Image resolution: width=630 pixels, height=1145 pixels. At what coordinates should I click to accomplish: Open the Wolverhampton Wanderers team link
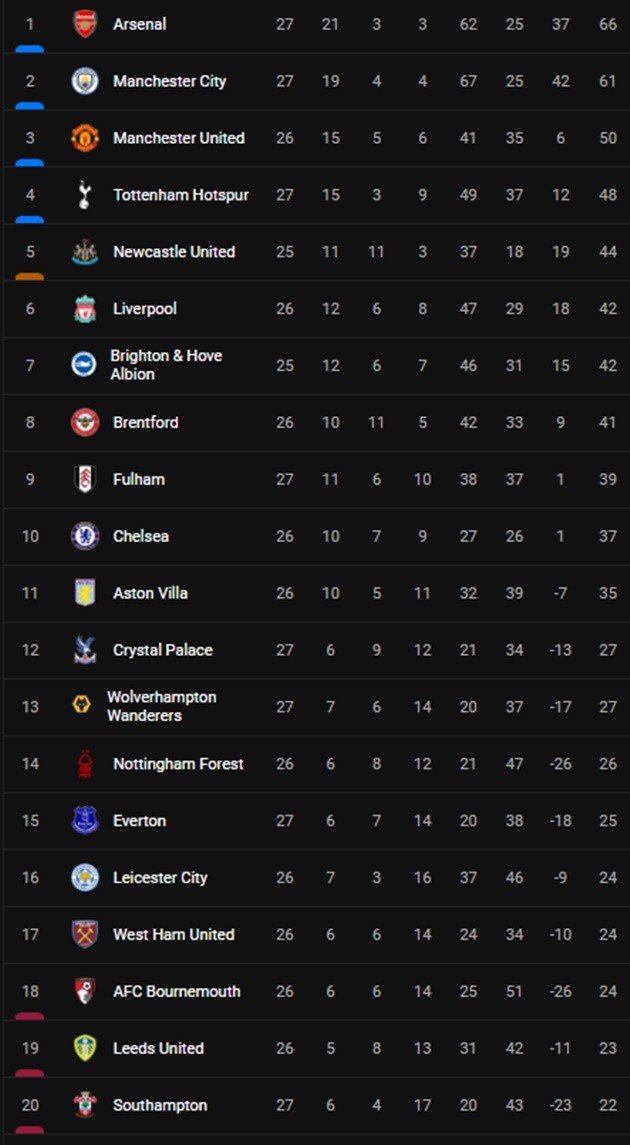tap(161, 706)
